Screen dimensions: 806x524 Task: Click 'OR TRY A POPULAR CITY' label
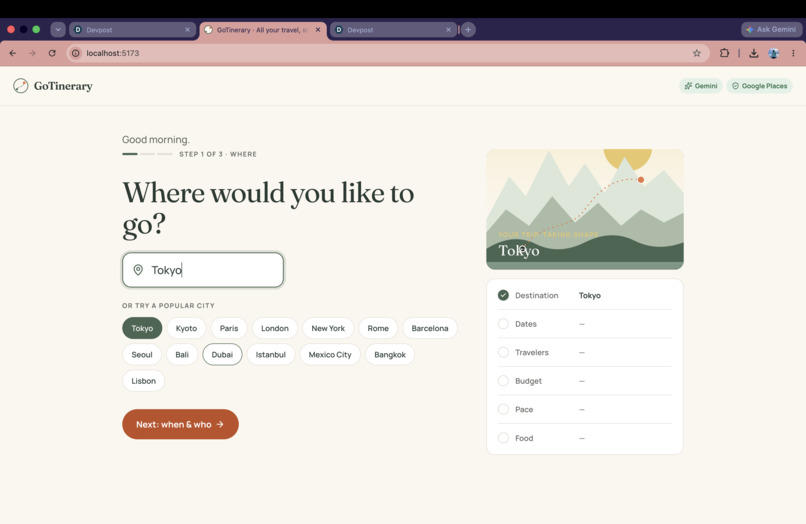(x=168, y=305)
